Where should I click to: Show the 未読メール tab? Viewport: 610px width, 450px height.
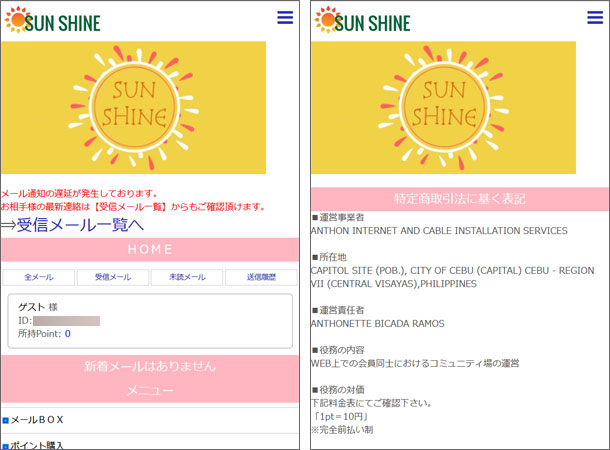[187, 277]
